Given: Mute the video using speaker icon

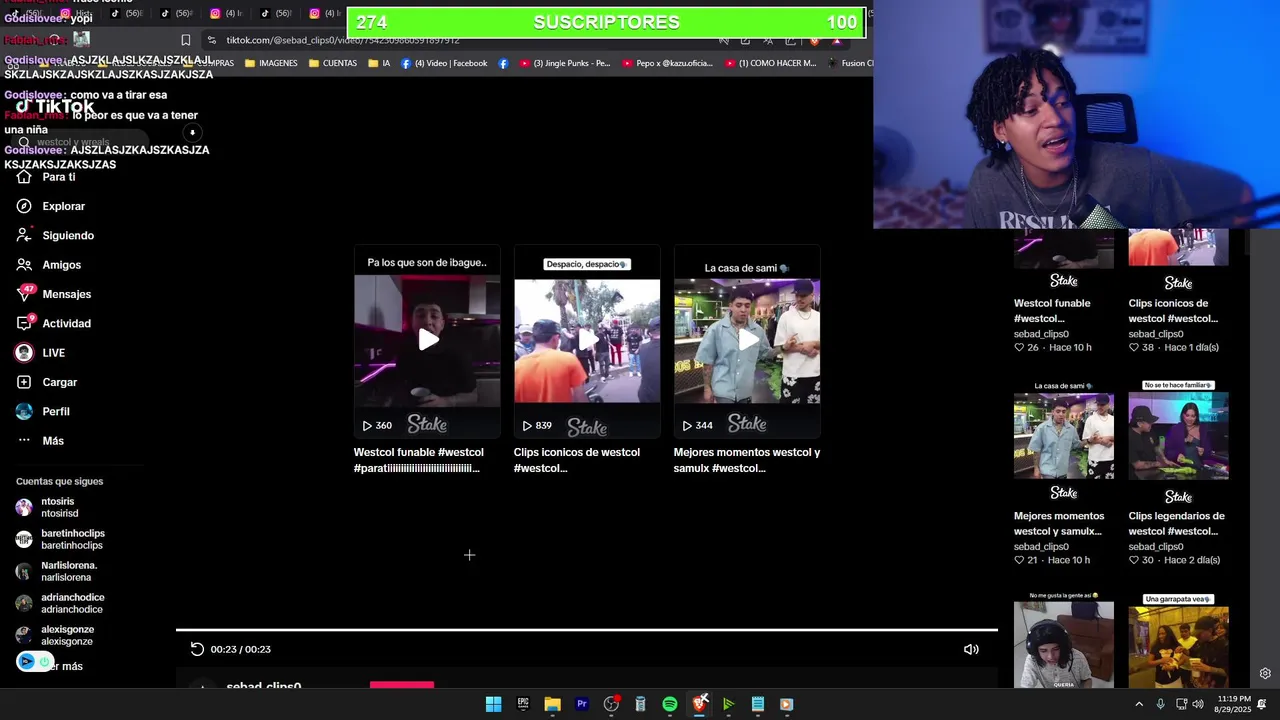Looking at the screenshot, I should (x=971, y=649).
